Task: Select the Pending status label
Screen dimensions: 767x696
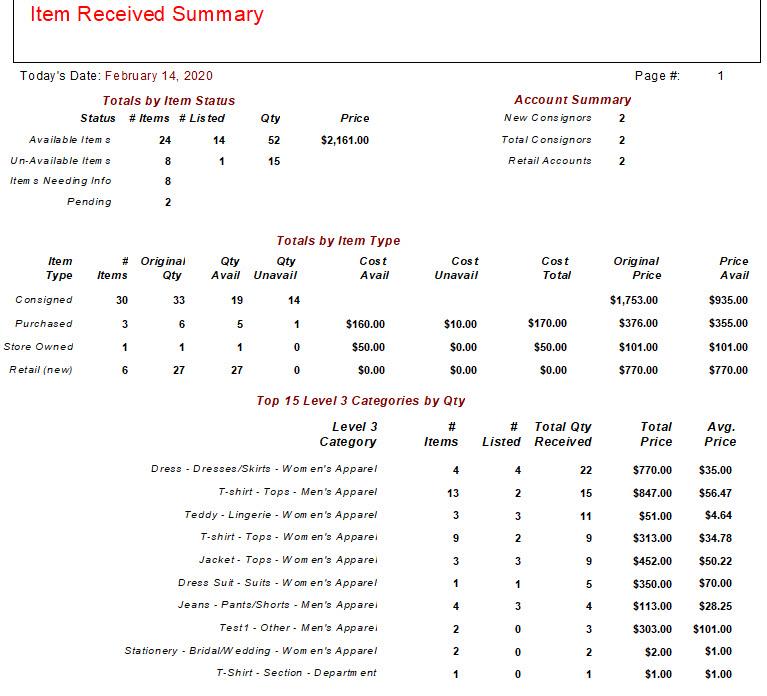Action: 89,202
